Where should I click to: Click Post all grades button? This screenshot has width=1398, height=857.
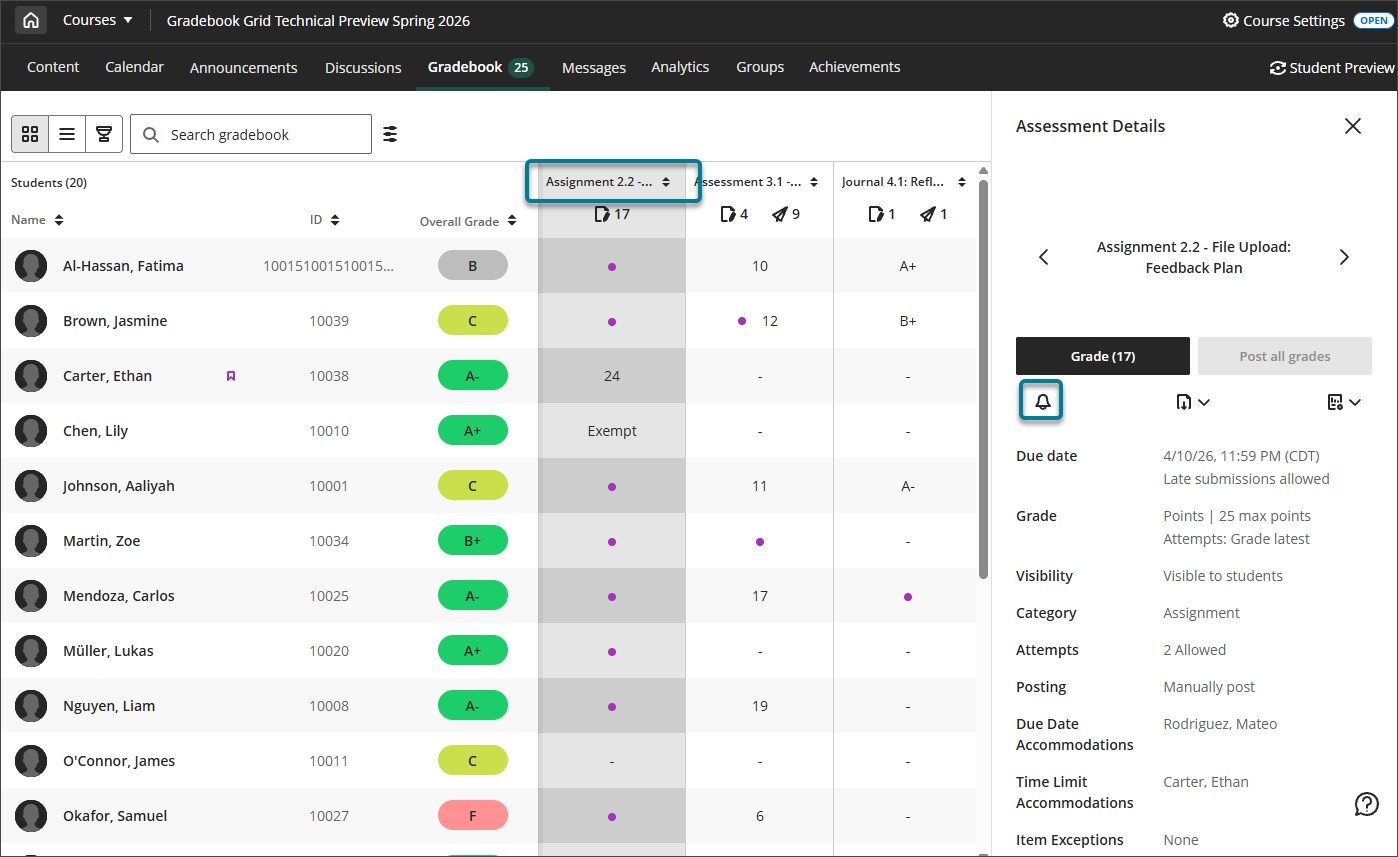[x=1285, y=356]
